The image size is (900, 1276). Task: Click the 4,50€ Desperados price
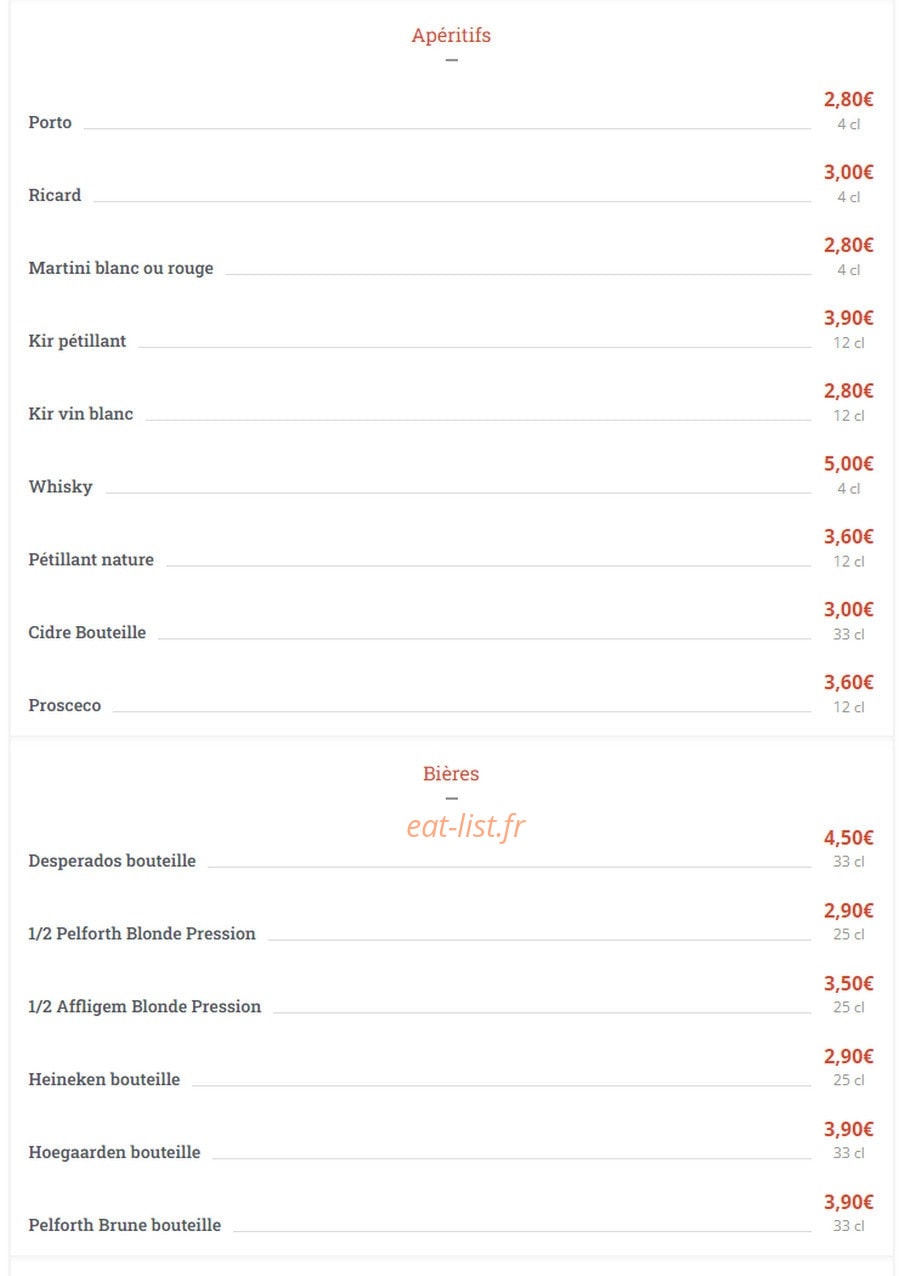[849, 838]
